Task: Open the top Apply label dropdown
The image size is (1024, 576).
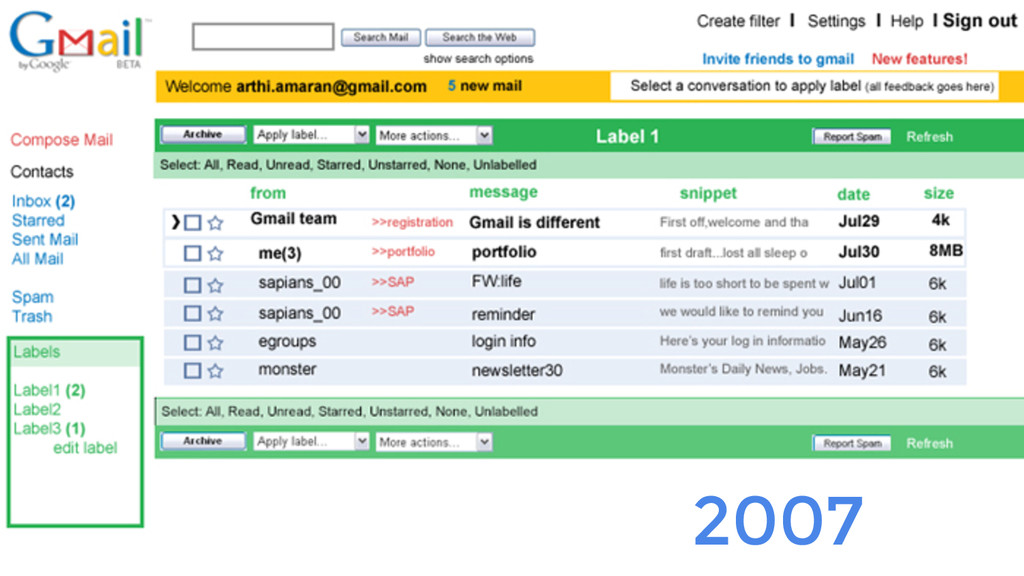Action: click(x=312, y=135)
